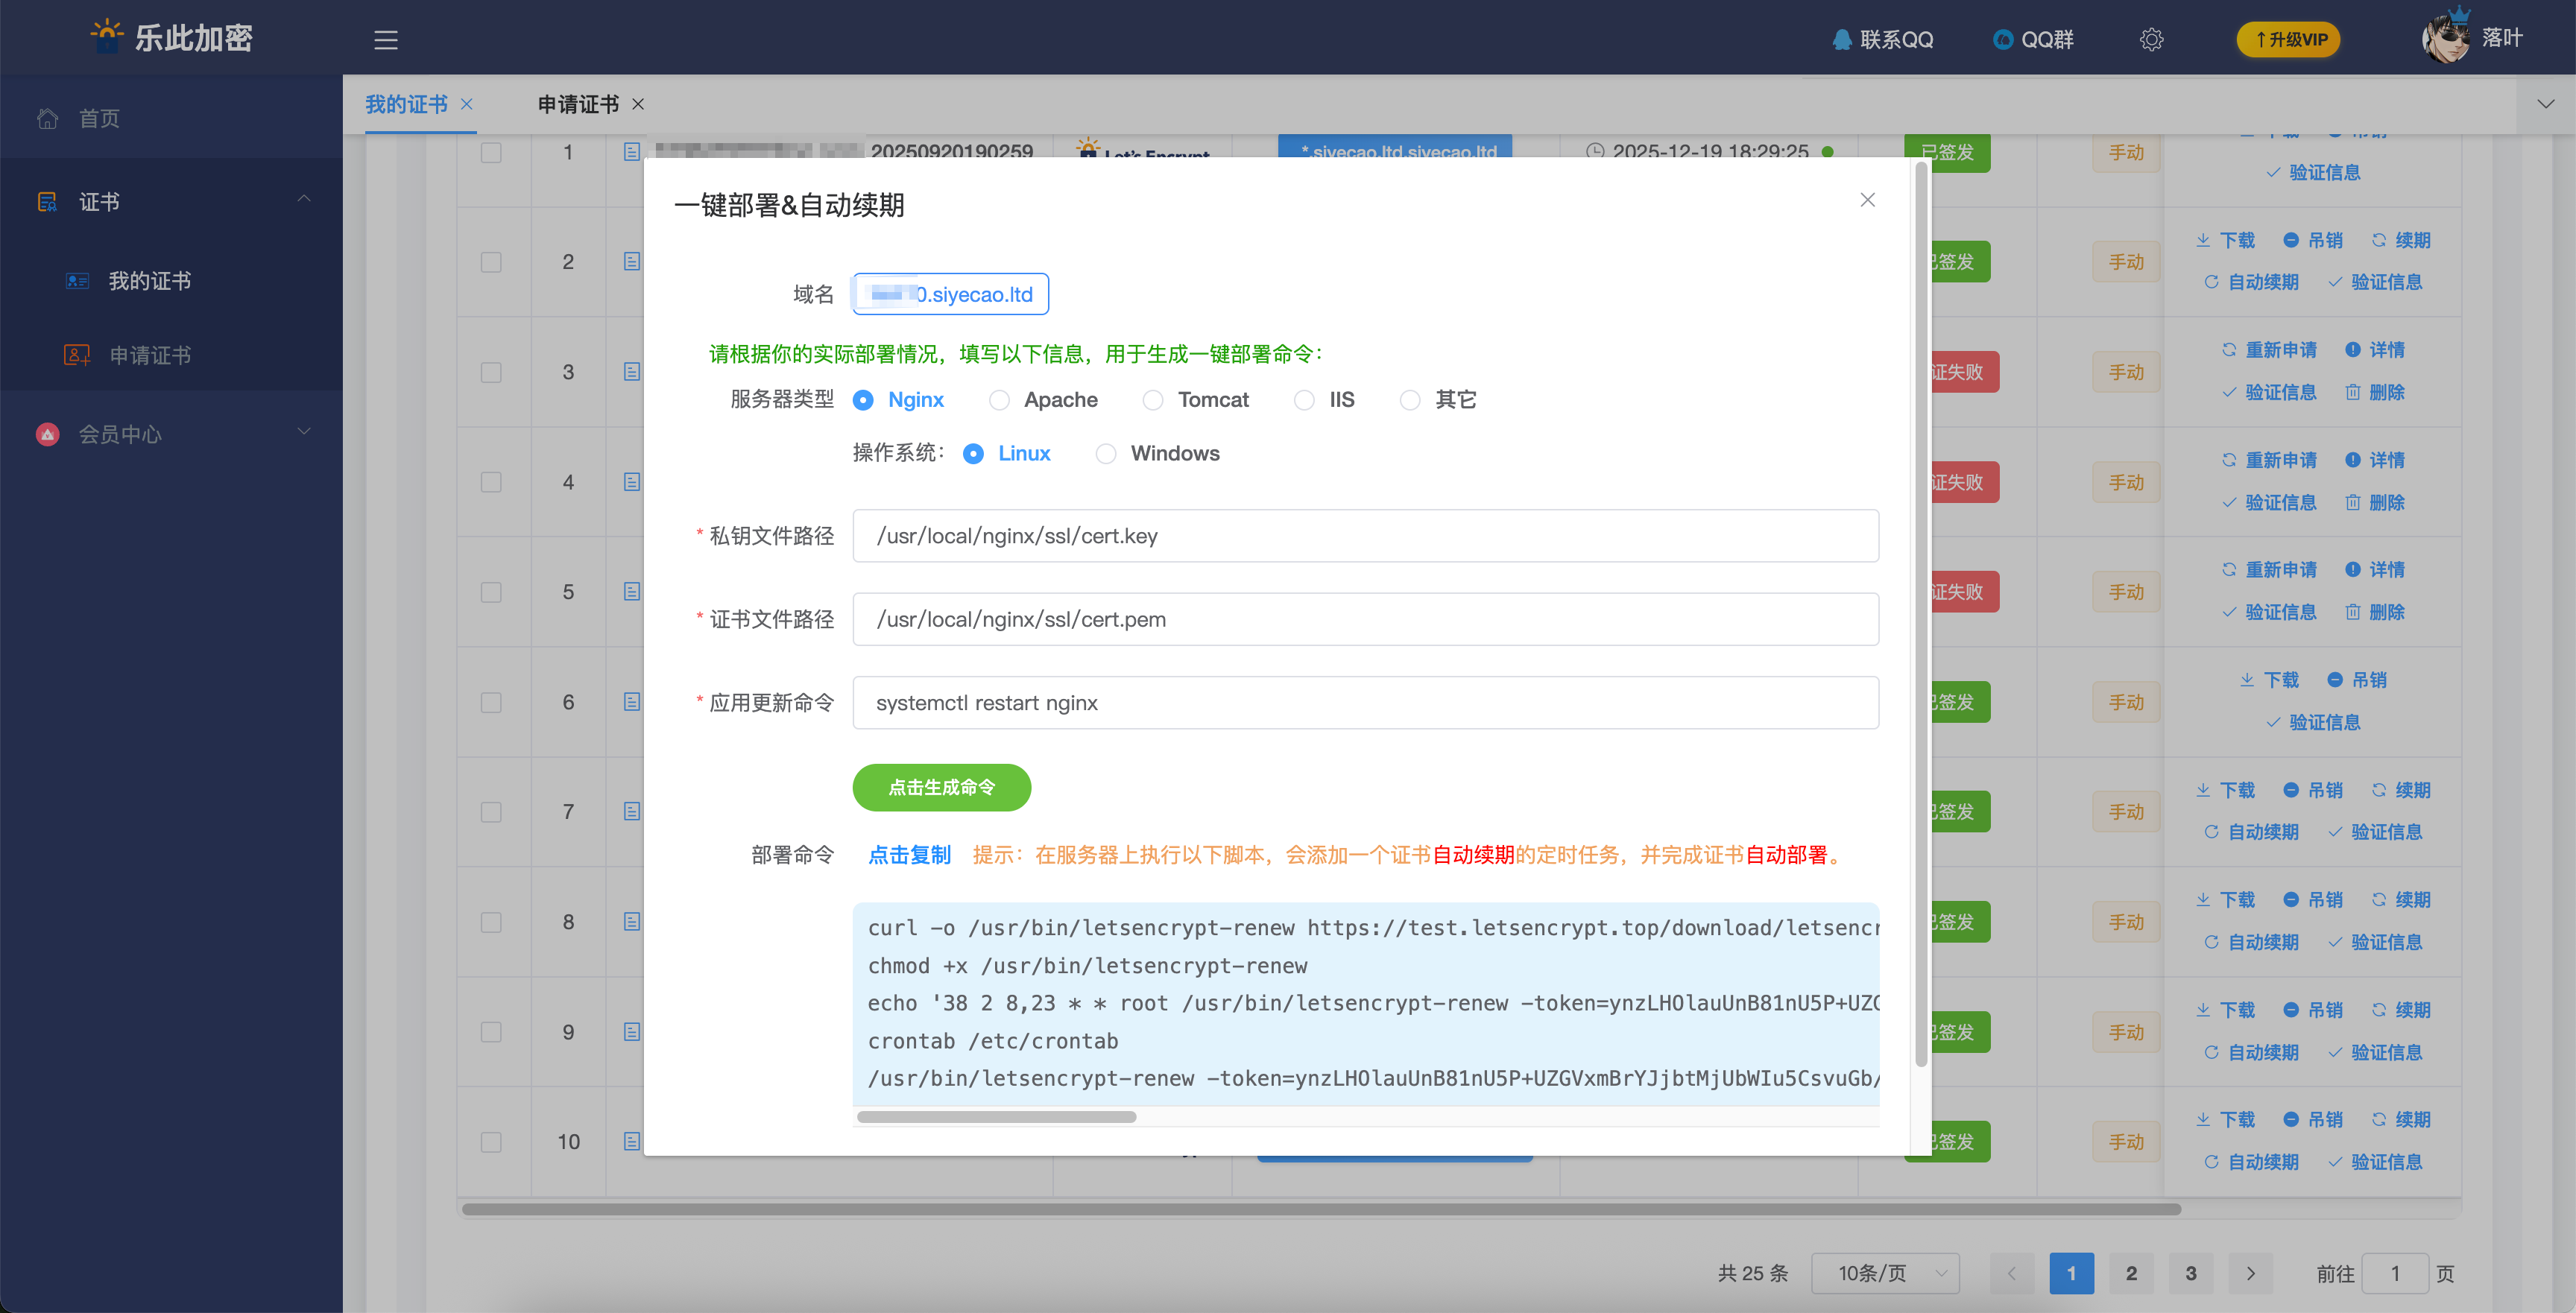
Task: Open the QQ群 group link
Action: pyautogui.click(x=2033, y=39)
